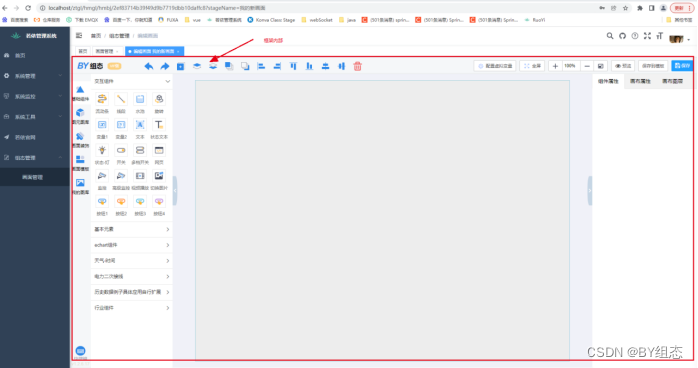Click the undo arrow in the editor toolbar
The width and height of the screenshot is (698, 368).
[x=149, y=66]
